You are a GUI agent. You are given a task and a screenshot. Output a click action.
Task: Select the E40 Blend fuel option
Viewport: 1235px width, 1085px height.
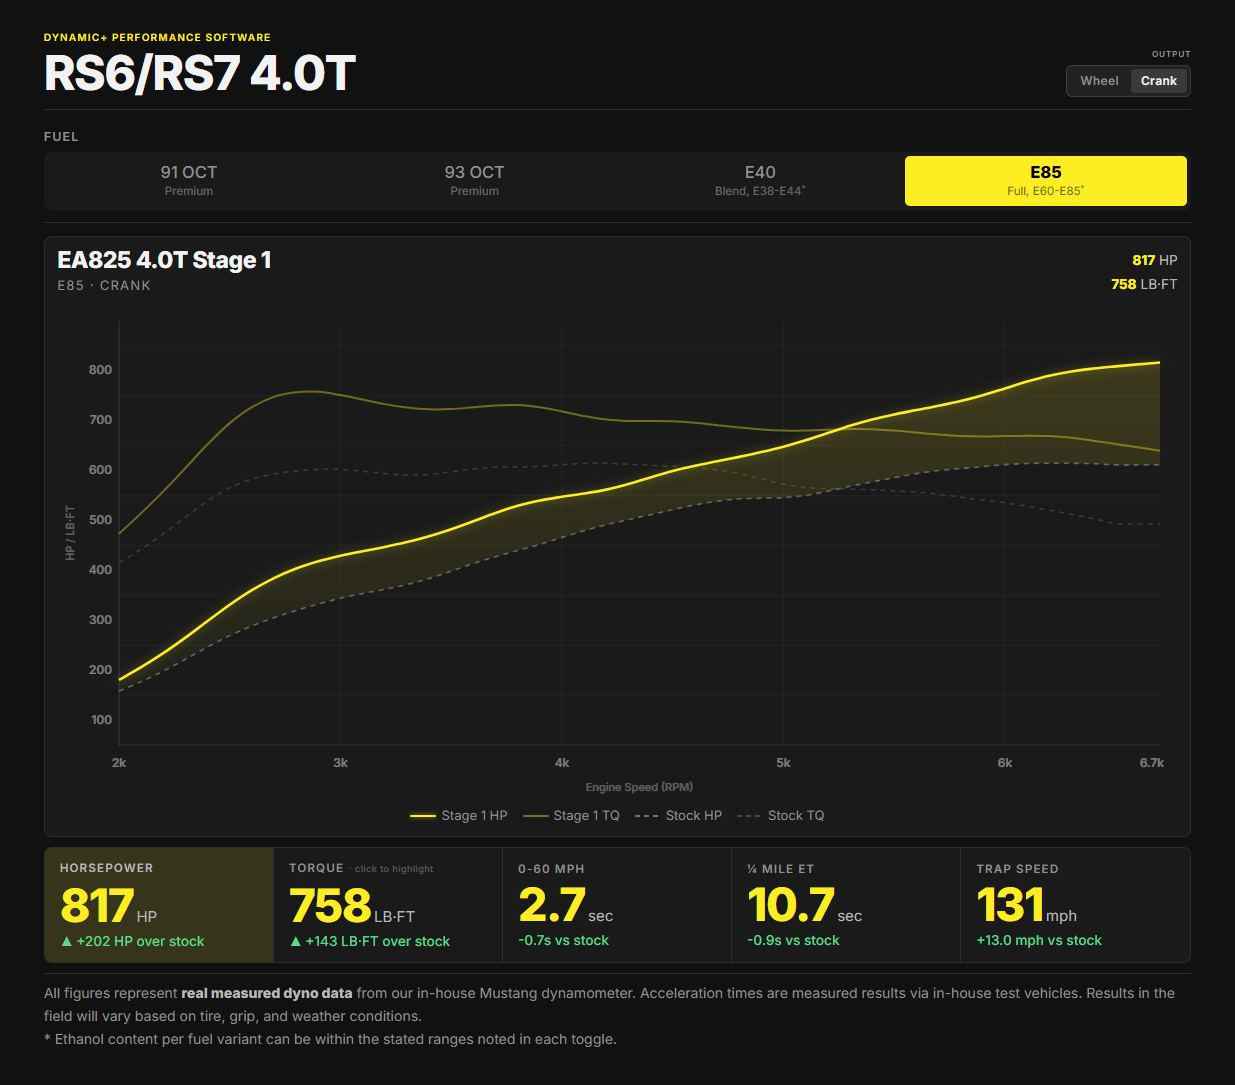coord(760,181)
